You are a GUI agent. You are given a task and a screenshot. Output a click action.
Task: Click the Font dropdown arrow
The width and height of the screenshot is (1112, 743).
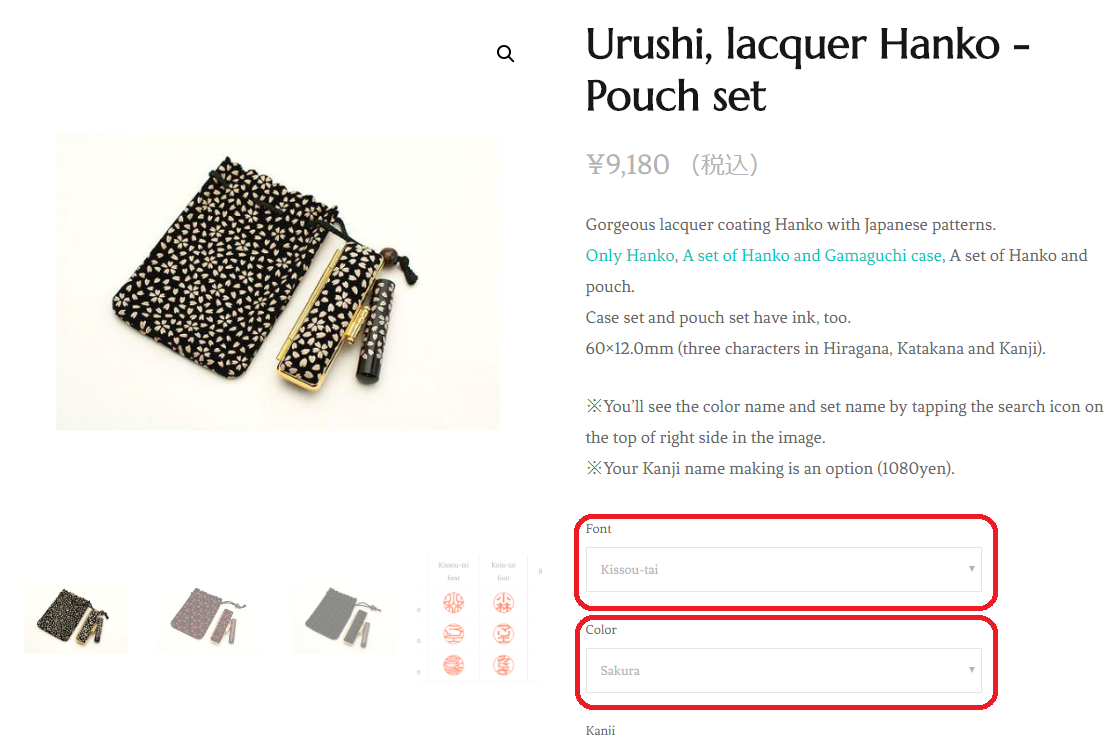972,569
